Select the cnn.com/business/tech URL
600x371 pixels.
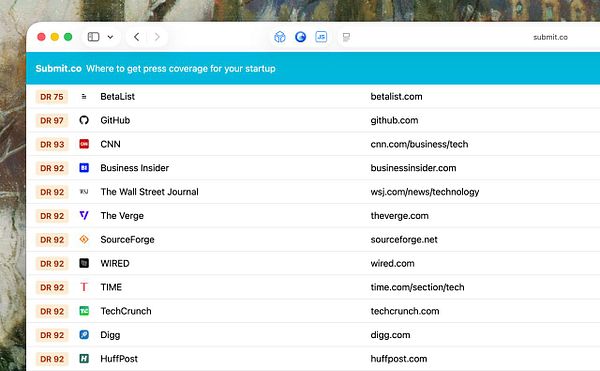419,144
